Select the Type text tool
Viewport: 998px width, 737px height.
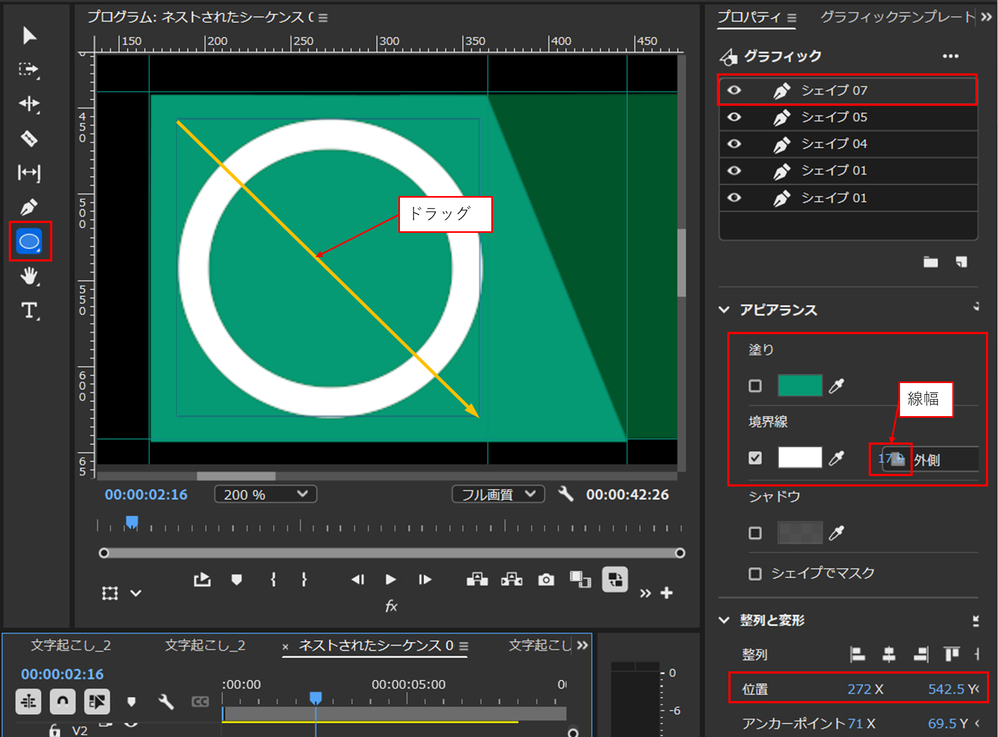[29, 311]
